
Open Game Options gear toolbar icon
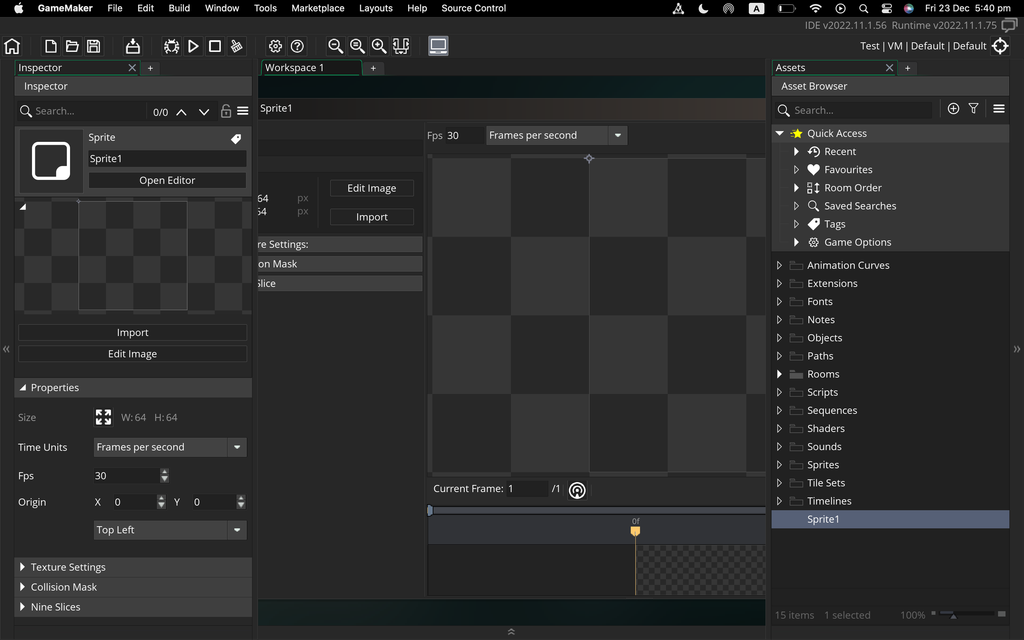click(x=276, y=46)
